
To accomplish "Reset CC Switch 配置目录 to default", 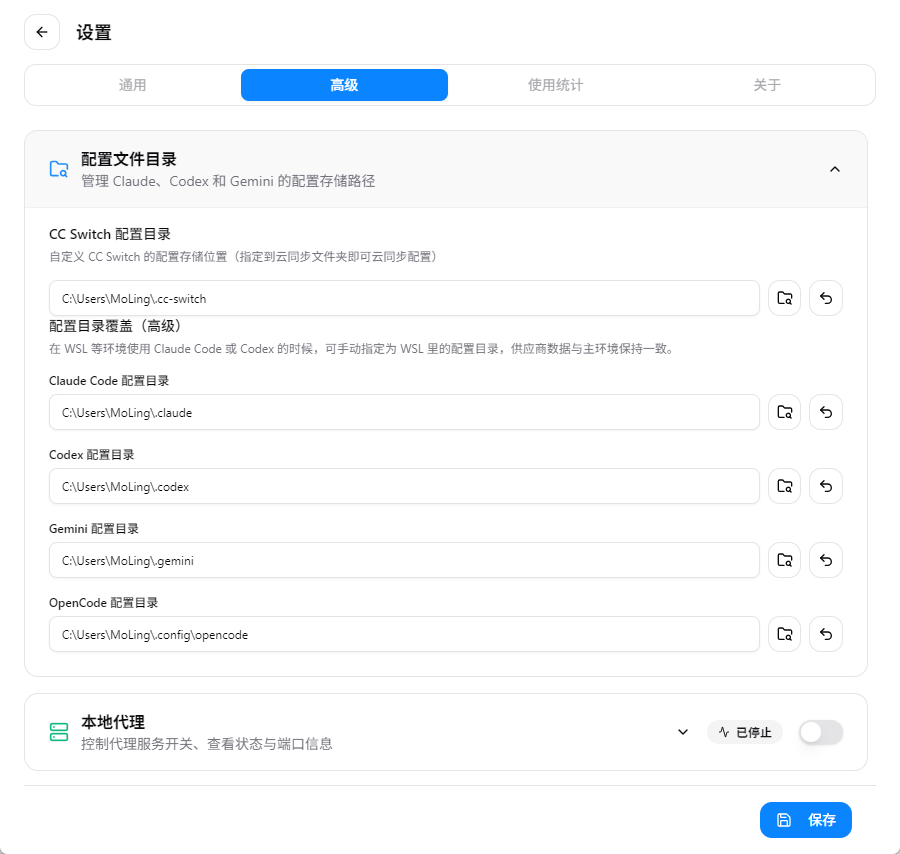I will (x=826, y=298).
